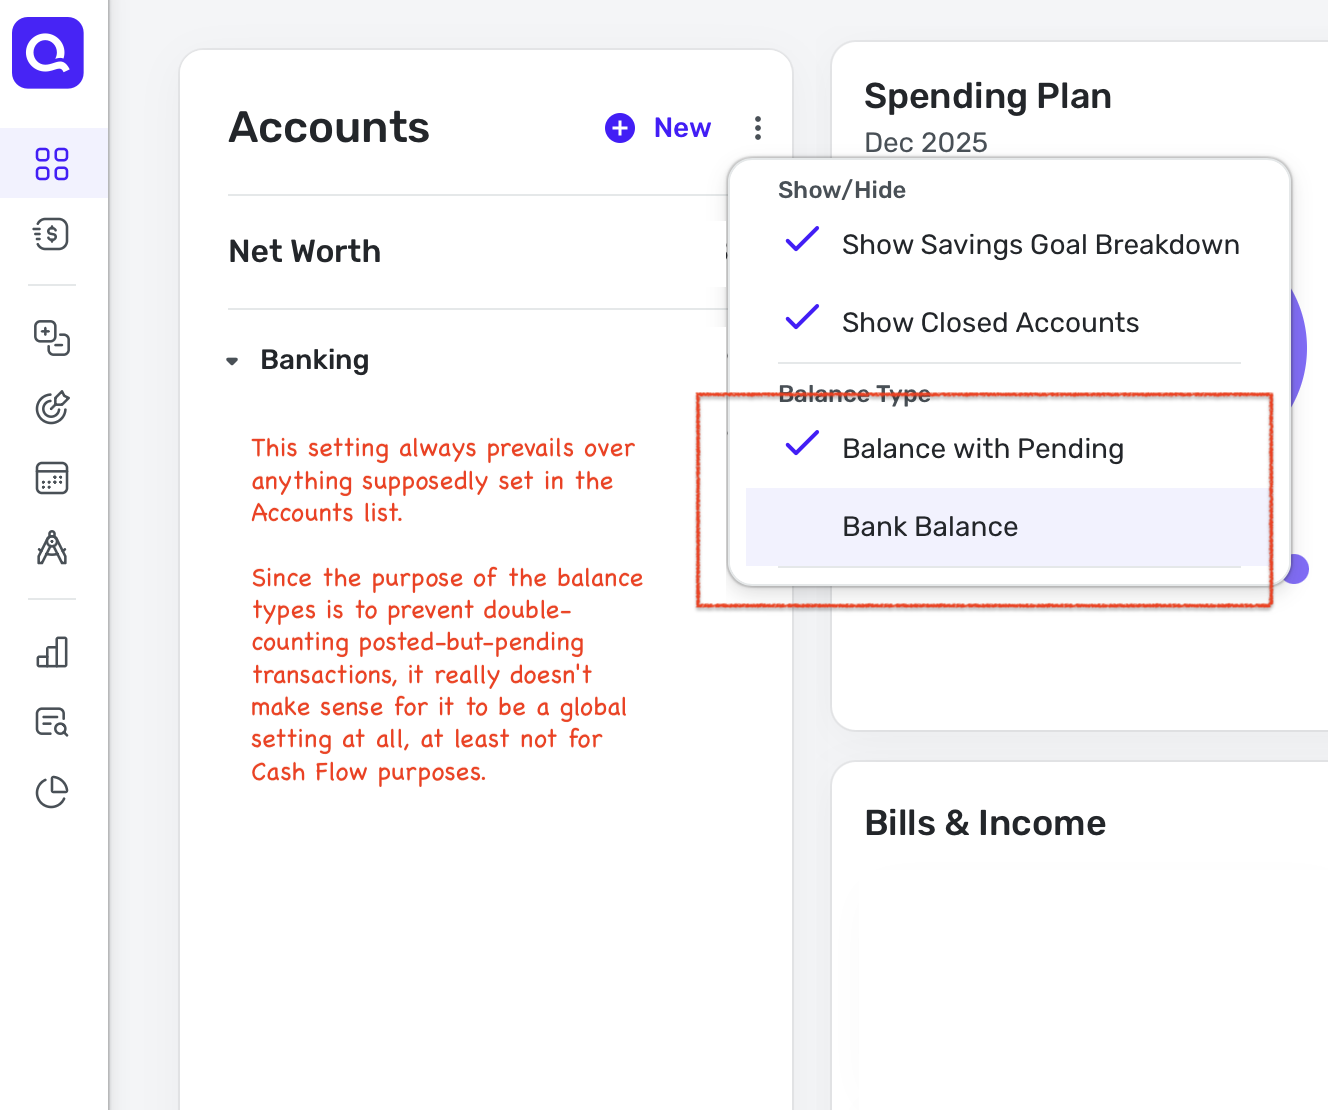
Task: Toggle Show Closed Accounts option
Action: (990, 323)
